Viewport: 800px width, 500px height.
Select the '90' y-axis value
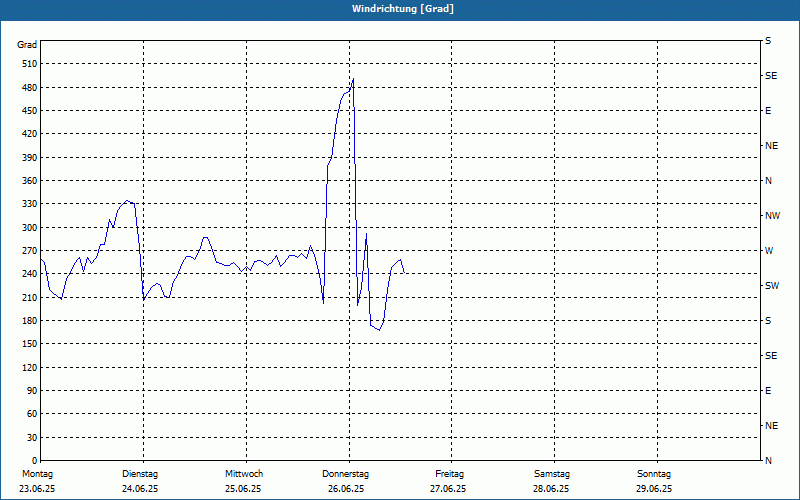click(32, 390)
